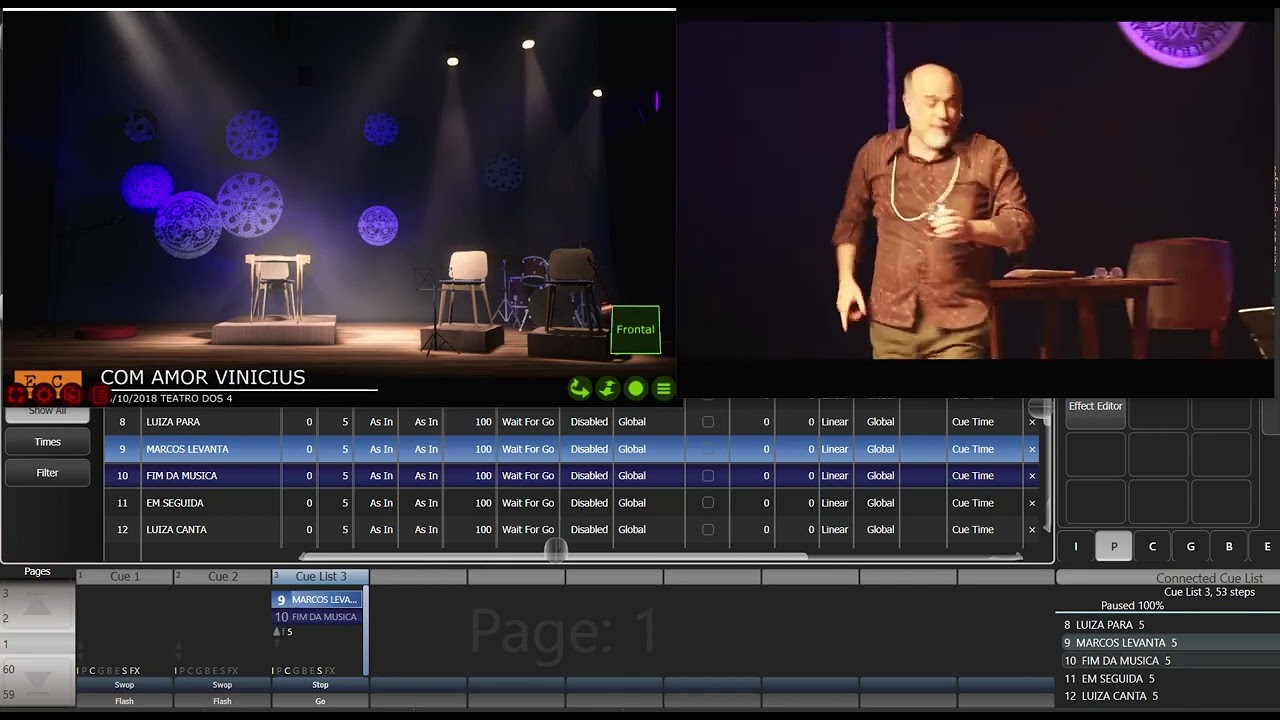Image resolution: width=1280 pixels, height=720 pixels.
Task: Open Wait For Go option for LUIZA PARA
Action: click(528, 422)
